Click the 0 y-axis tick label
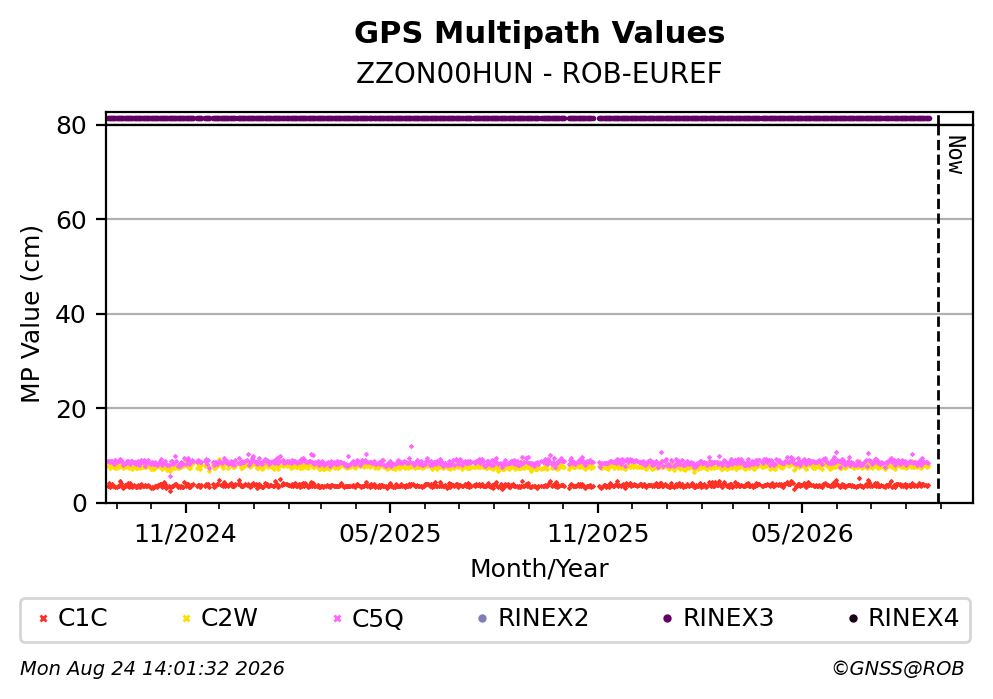 point(79,503)
